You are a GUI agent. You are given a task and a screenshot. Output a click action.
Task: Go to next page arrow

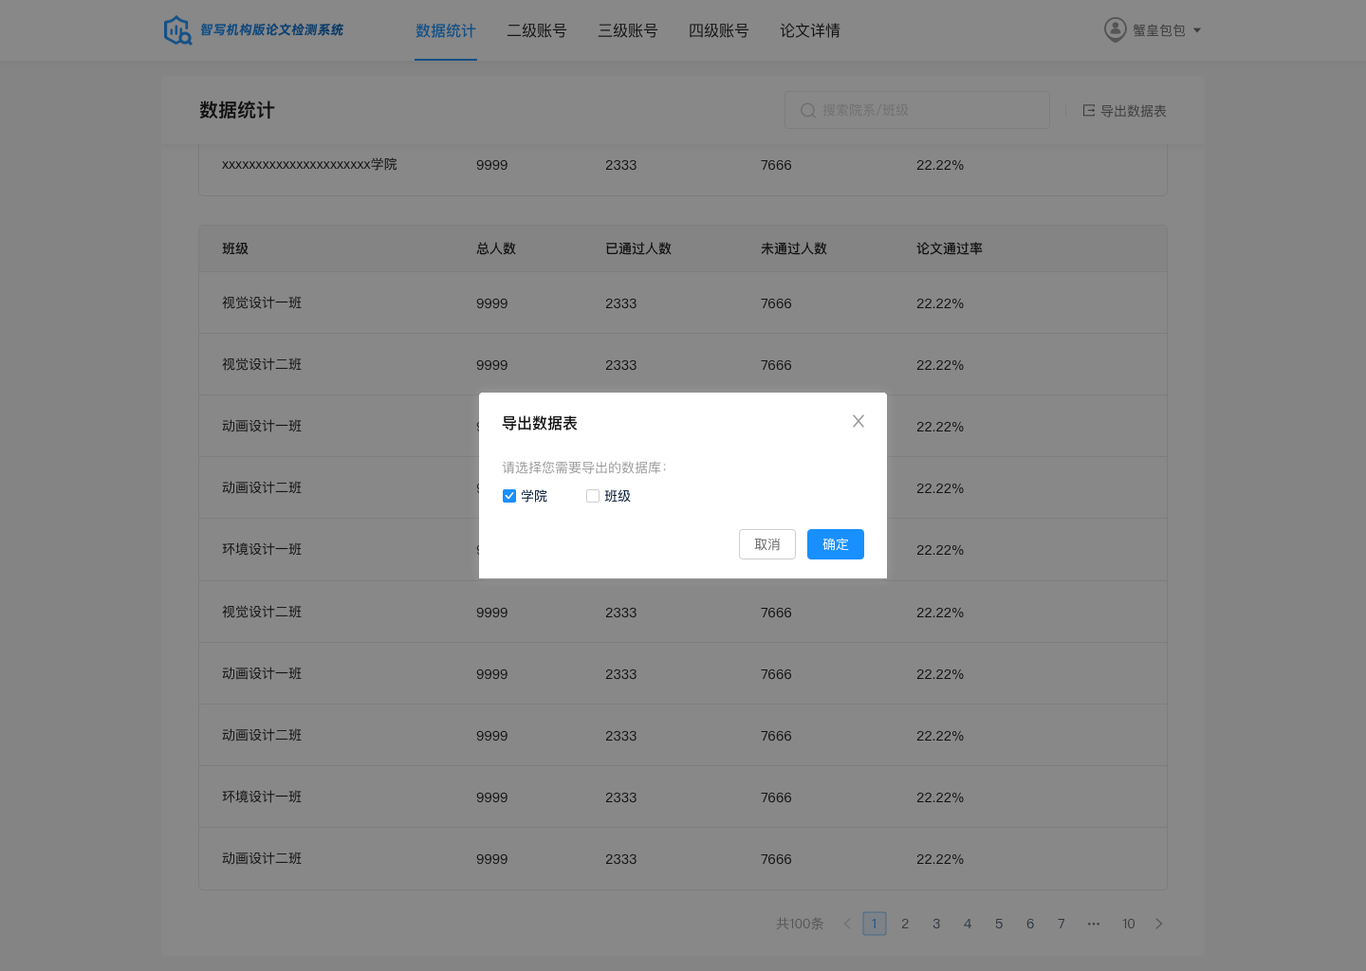[1159, 924]
